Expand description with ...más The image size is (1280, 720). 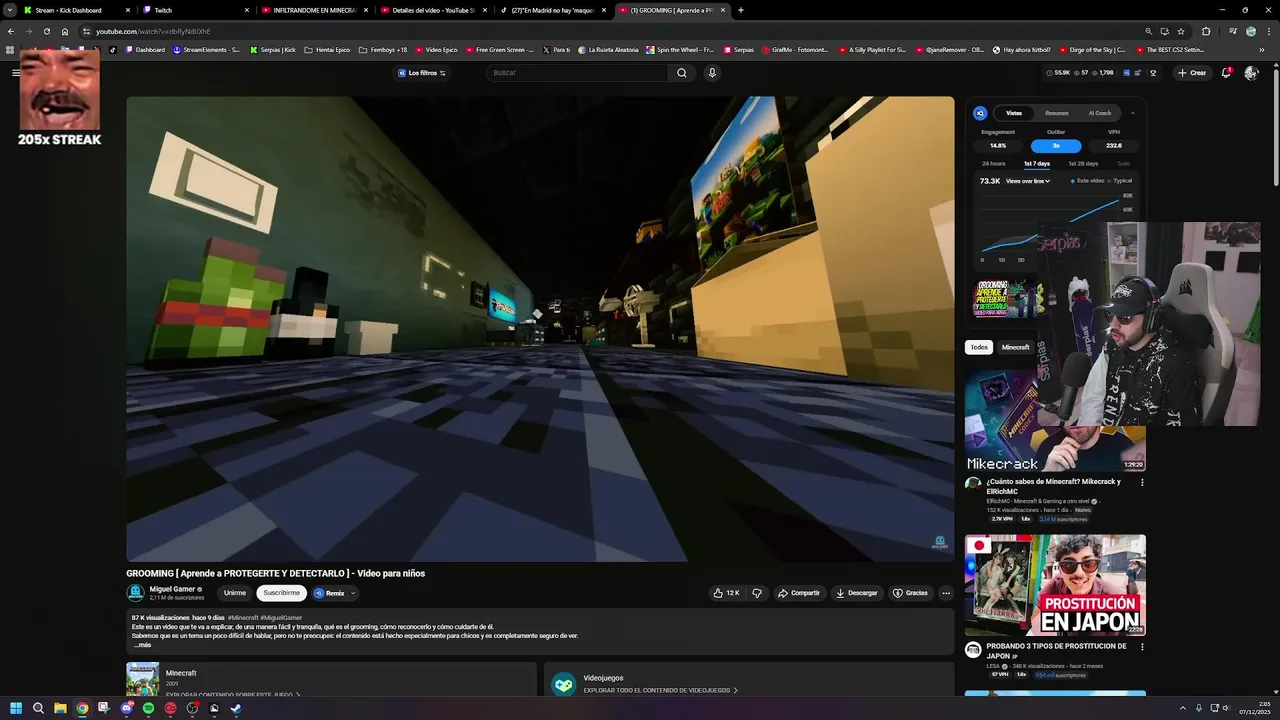coord(141,645)
